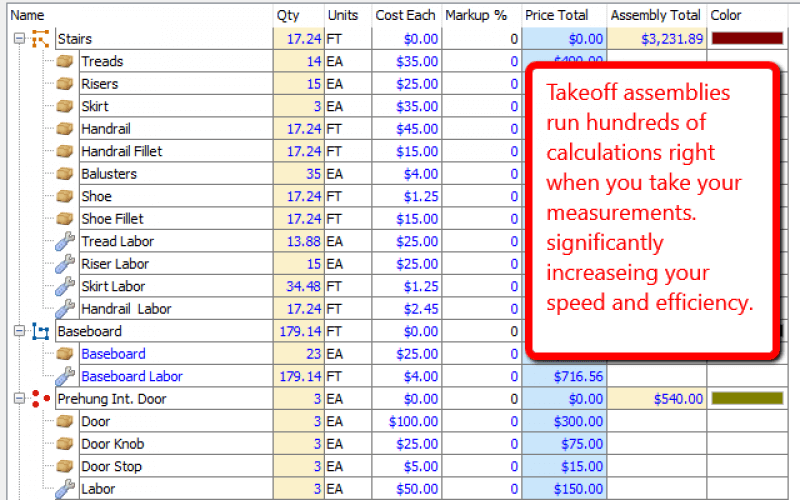Edit the Stairs quantity 17.24 cell
This screenshot has width=800, height=500.
pyautogui.click(x=299, y=39)
